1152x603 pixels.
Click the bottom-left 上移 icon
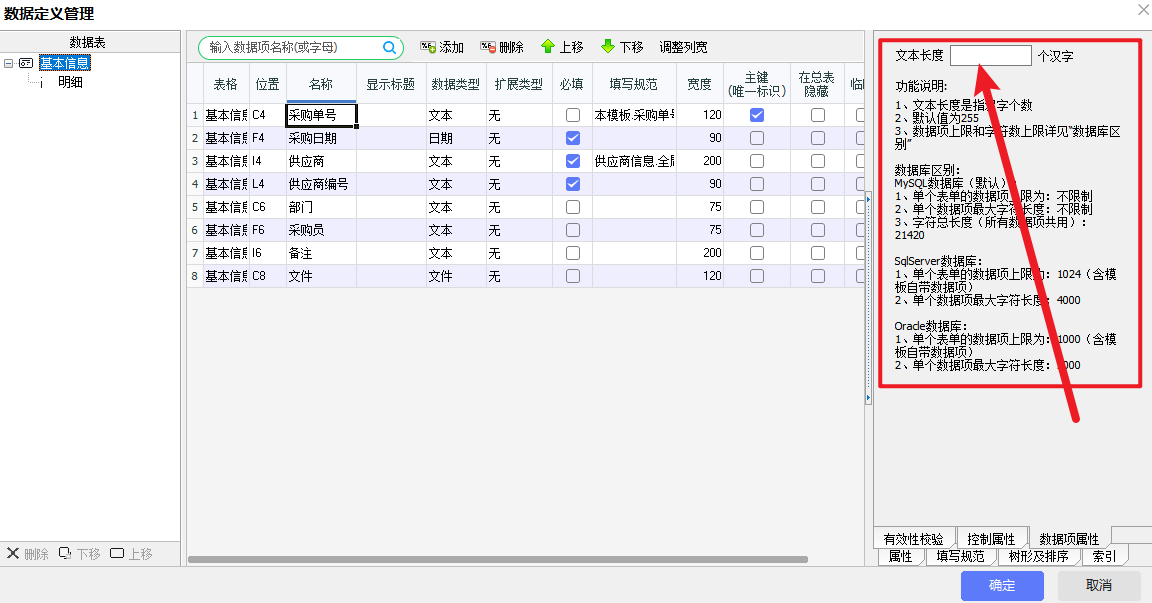tap(117, 553)
